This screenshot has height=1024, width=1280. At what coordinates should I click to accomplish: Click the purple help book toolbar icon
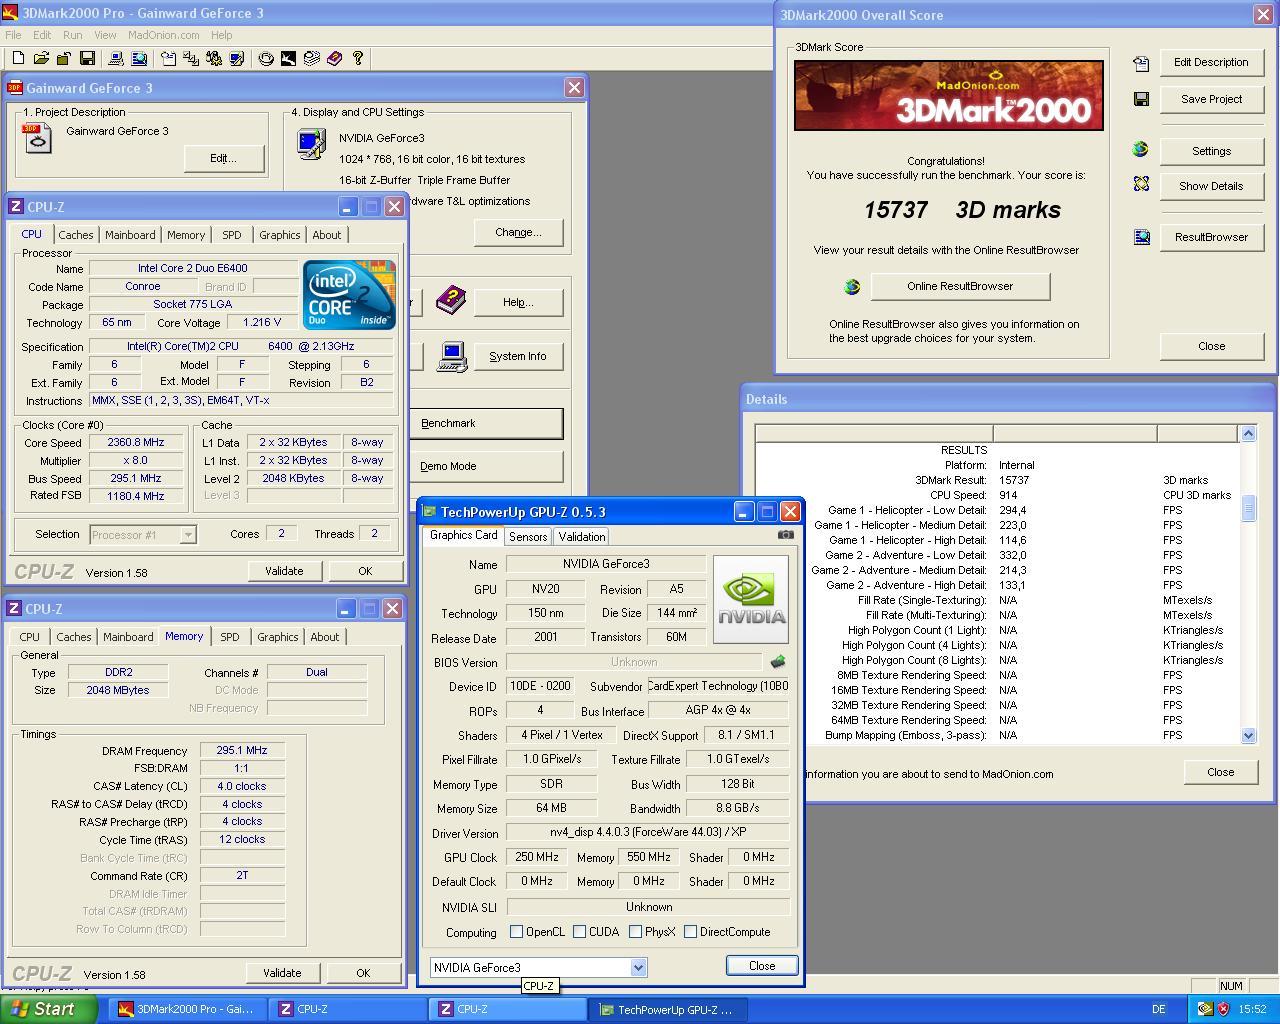(334, 59)
